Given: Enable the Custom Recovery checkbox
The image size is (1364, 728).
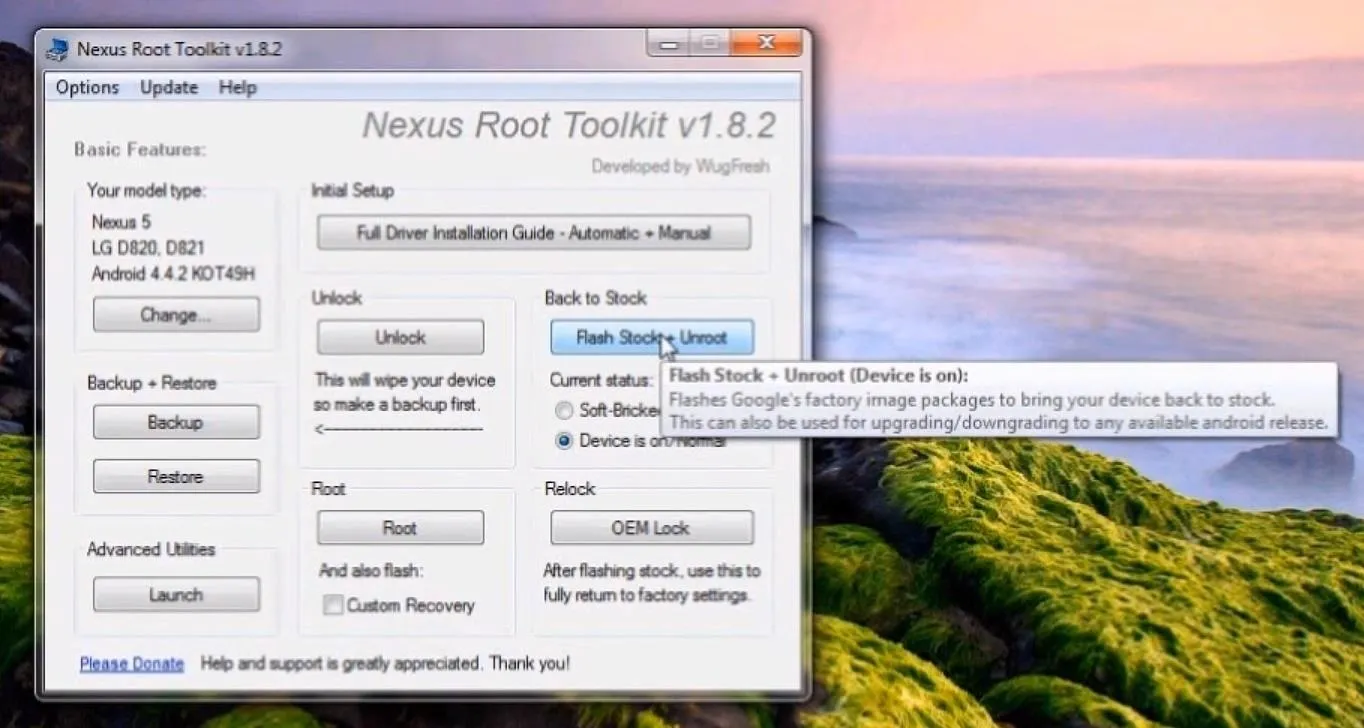Looking at the screenshot, I should 333,605.
